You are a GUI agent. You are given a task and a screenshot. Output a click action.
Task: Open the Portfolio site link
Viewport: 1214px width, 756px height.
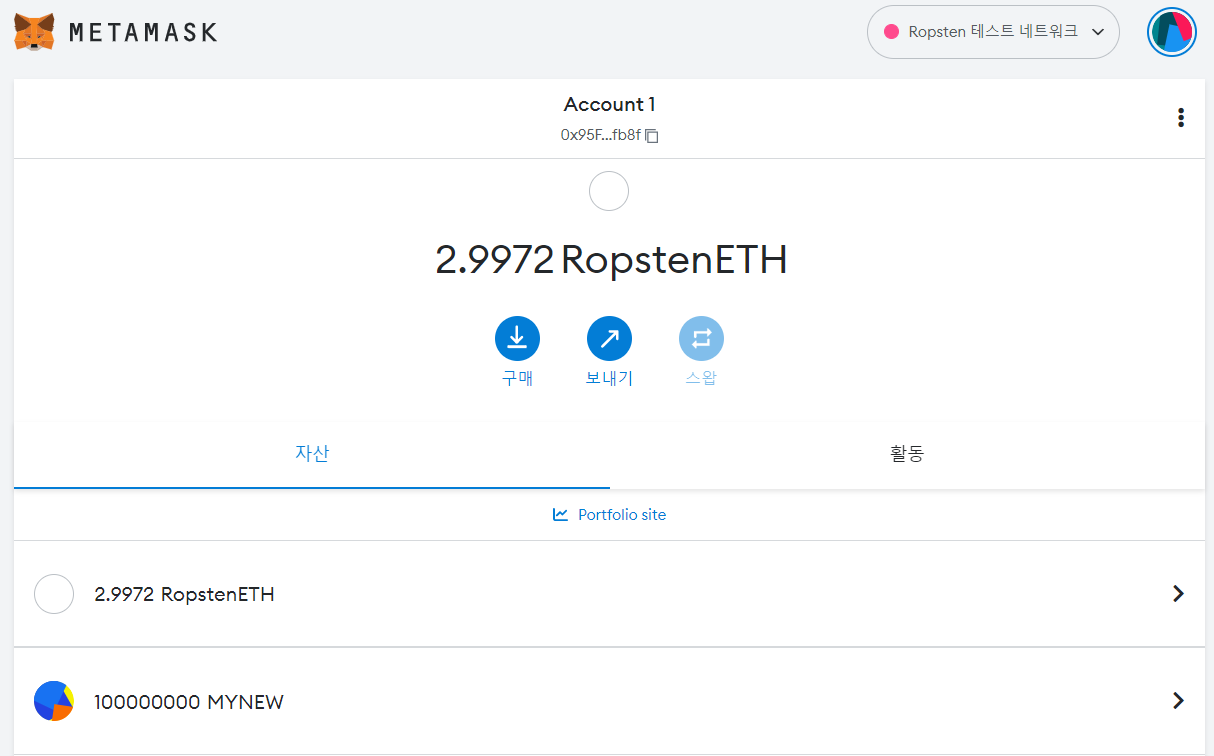[x=609, y=515]
